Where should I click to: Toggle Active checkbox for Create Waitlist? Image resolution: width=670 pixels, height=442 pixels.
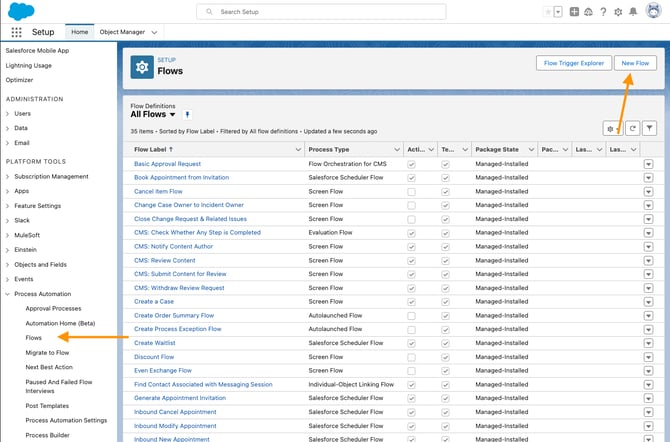point(412,343)
